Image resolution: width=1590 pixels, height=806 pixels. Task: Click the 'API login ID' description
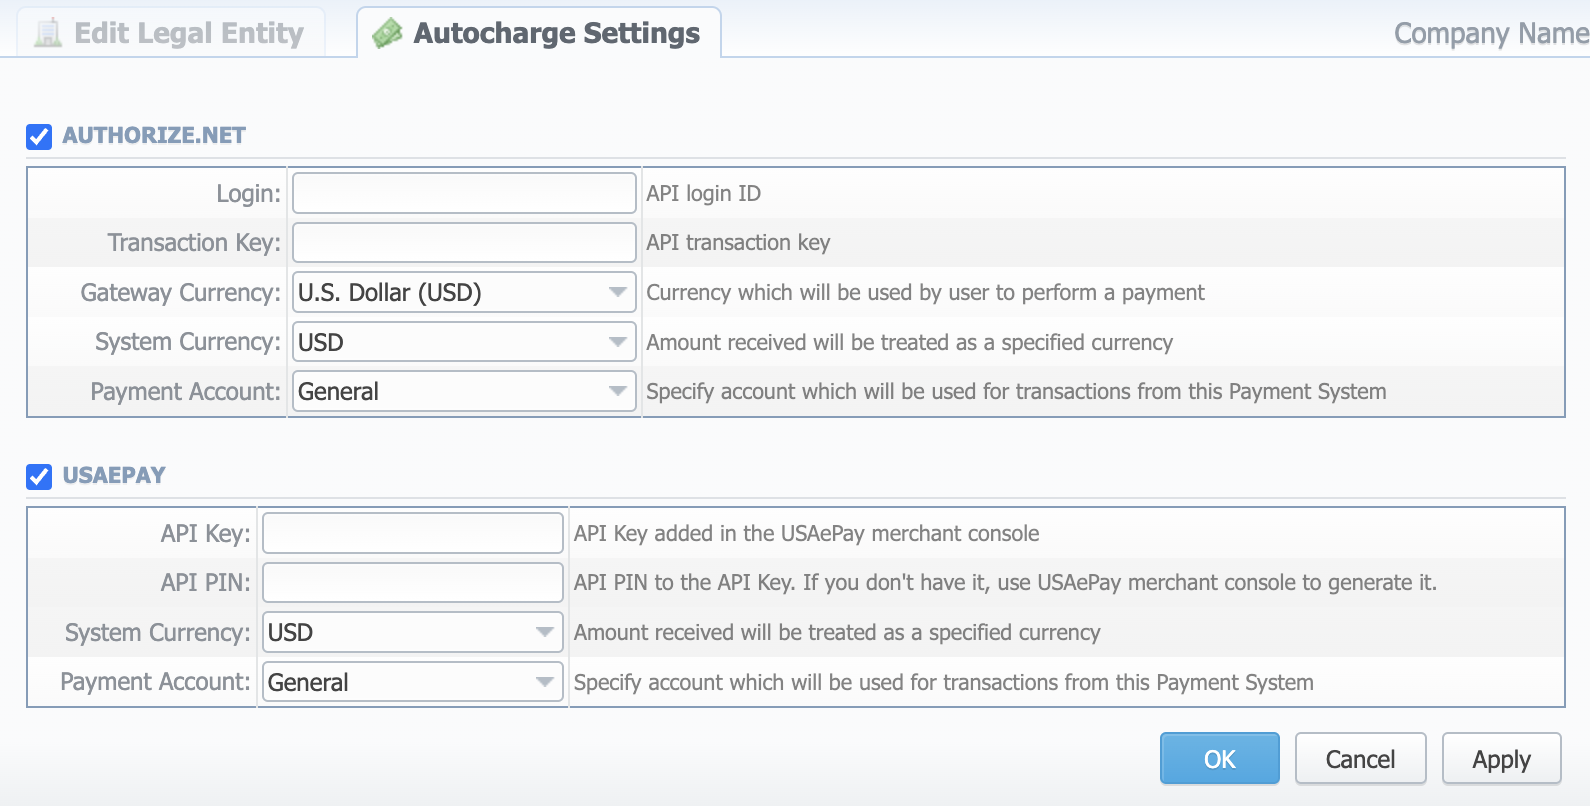click(x=703, y=193)
